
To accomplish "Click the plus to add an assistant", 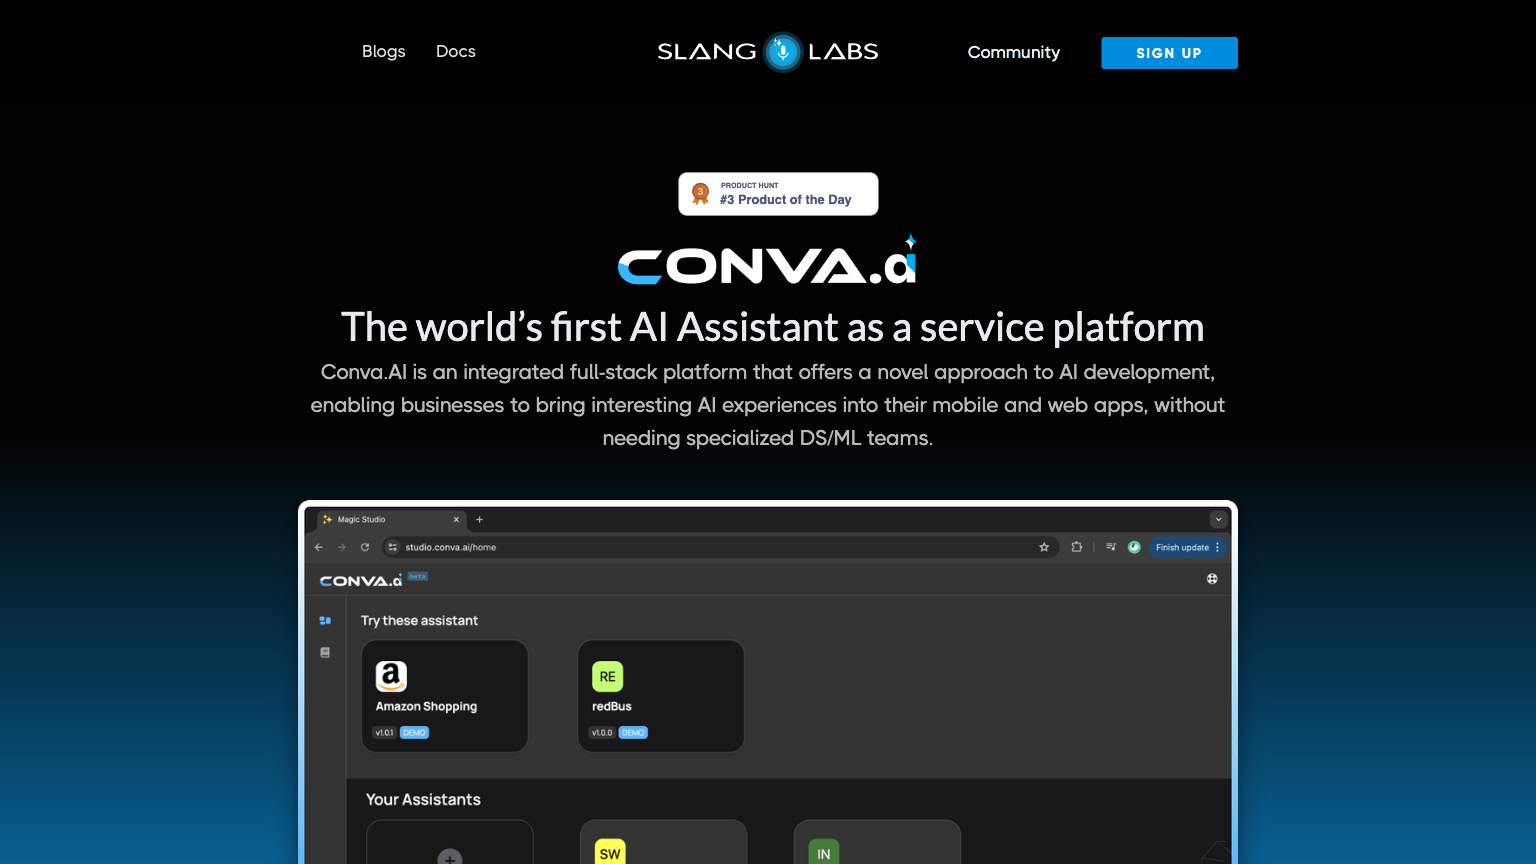I will (x=449, y=860).
